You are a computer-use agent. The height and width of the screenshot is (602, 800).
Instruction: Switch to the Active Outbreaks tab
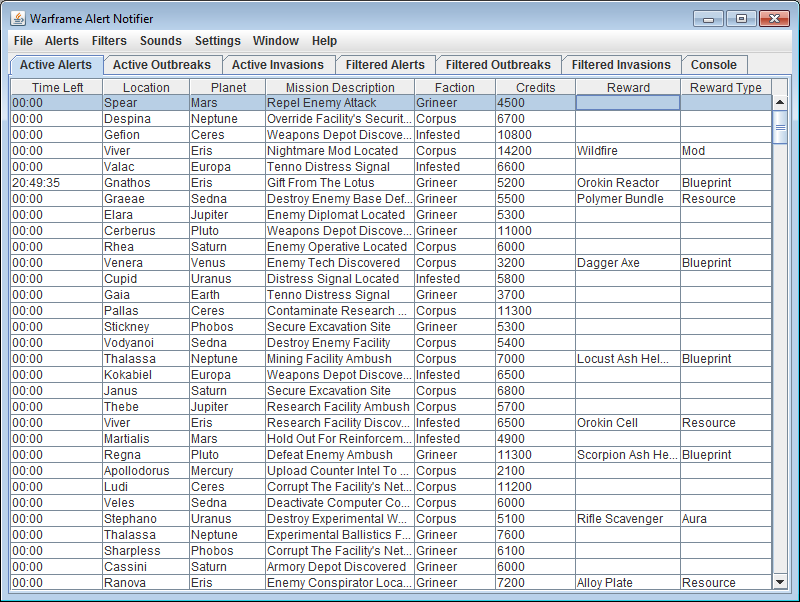[x=161, y=65]
